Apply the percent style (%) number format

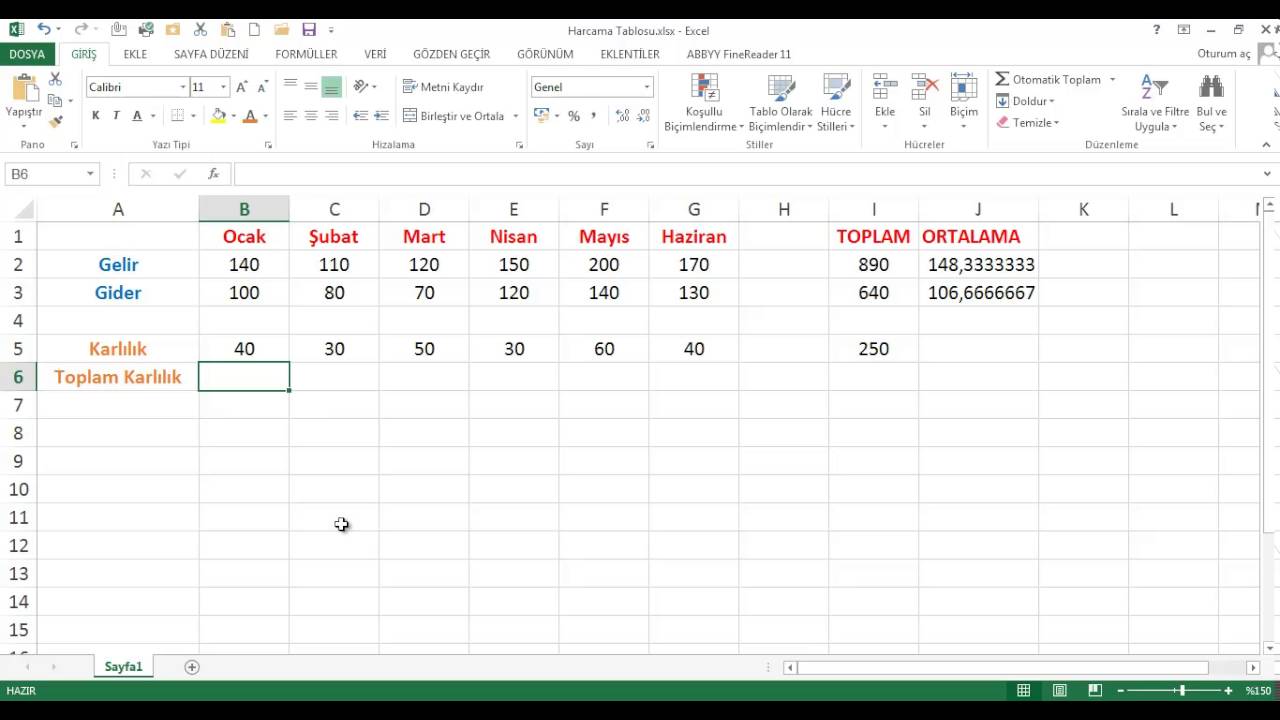[x=574, y=116]
